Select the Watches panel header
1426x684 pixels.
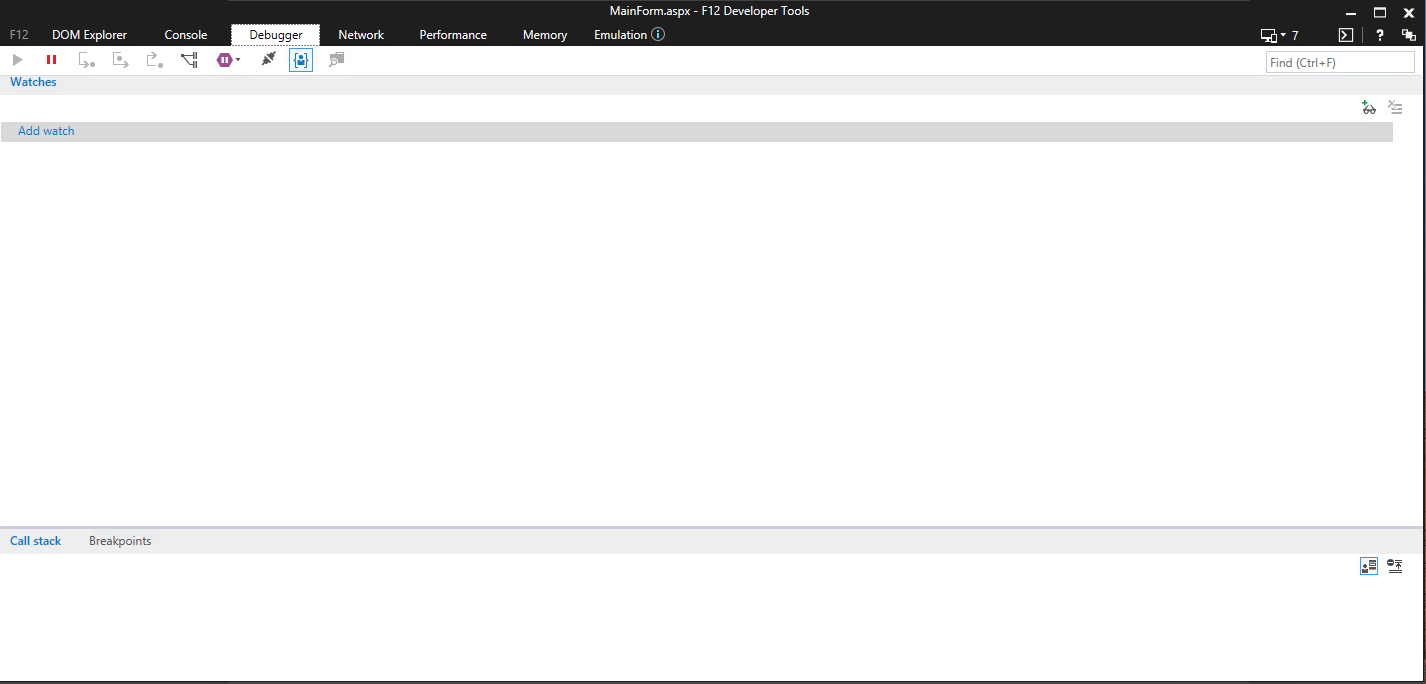click(33, 82)
